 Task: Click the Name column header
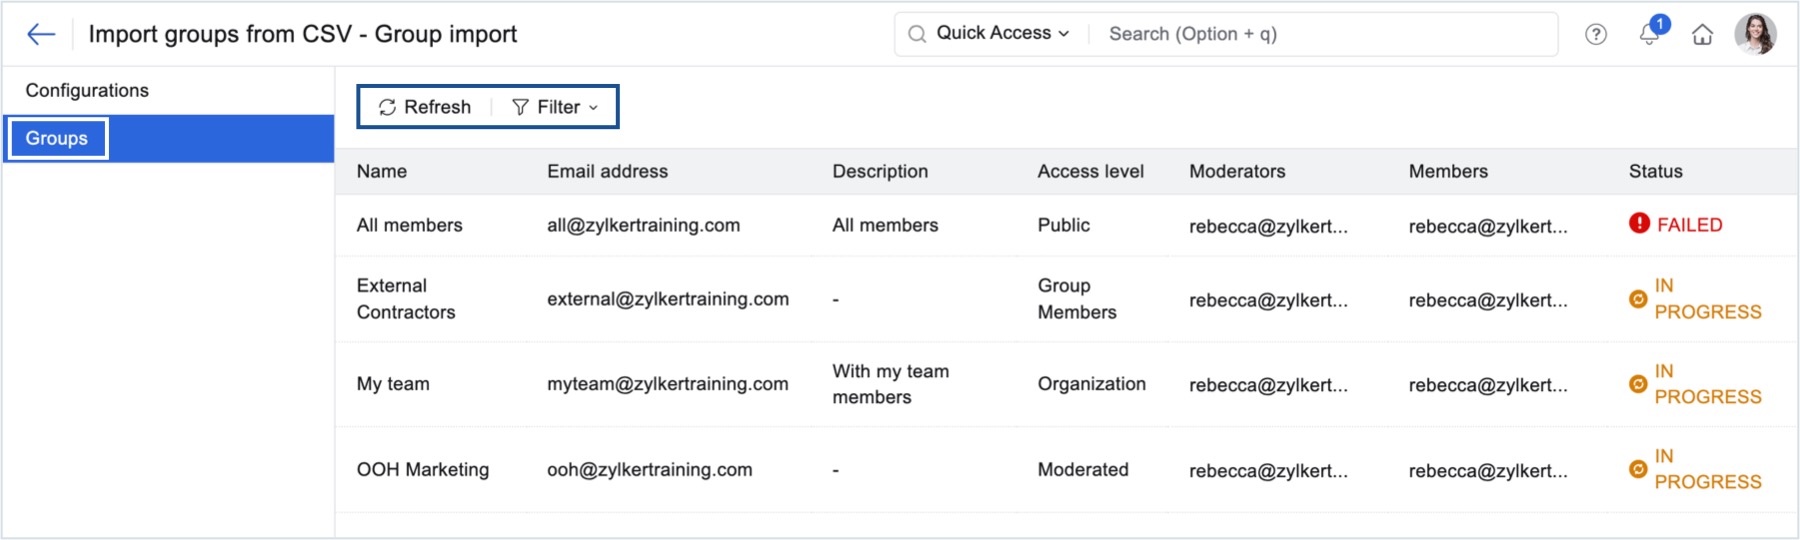[x=381, y=171]
